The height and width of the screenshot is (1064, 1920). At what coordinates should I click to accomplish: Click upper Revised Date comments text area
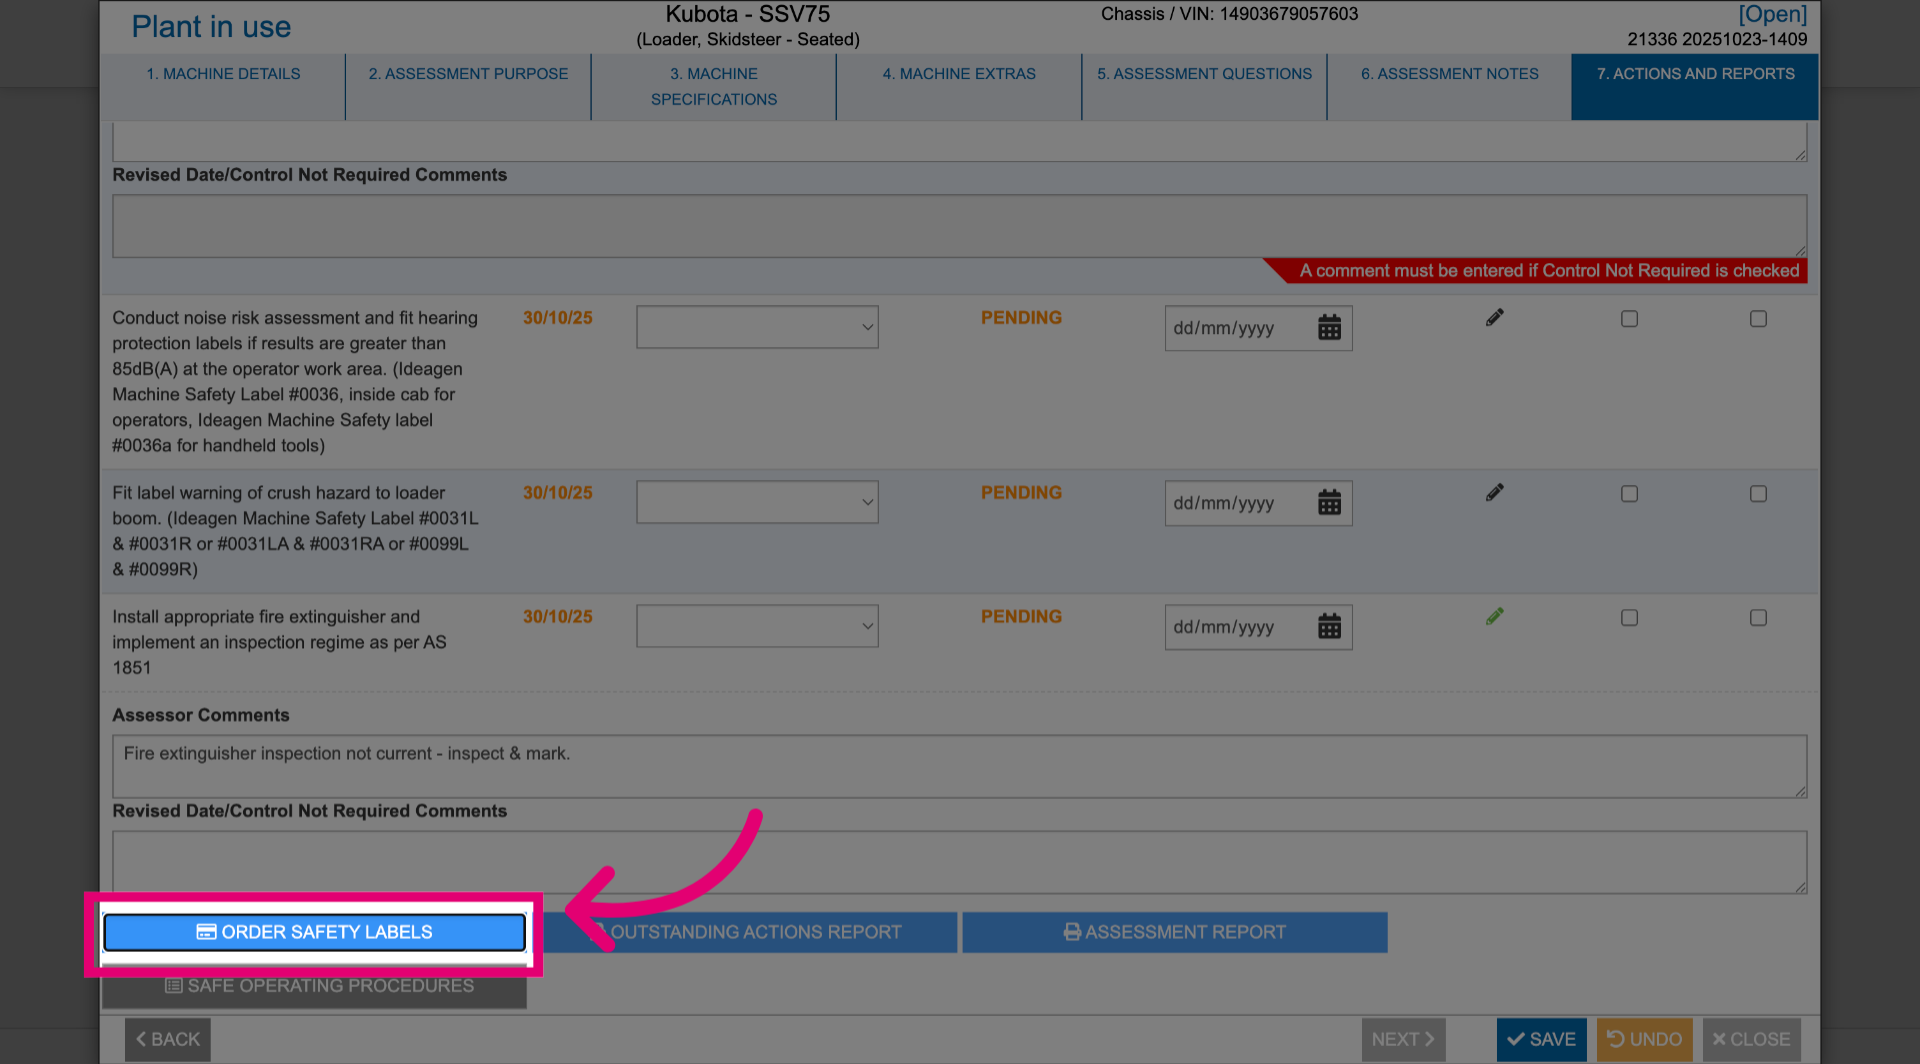(x=959, y=226)
